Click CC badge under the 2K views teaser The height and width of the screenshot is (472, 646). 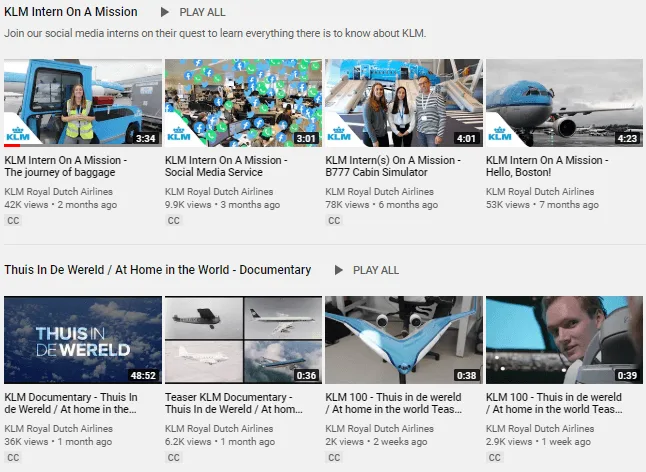coord(334,458)
